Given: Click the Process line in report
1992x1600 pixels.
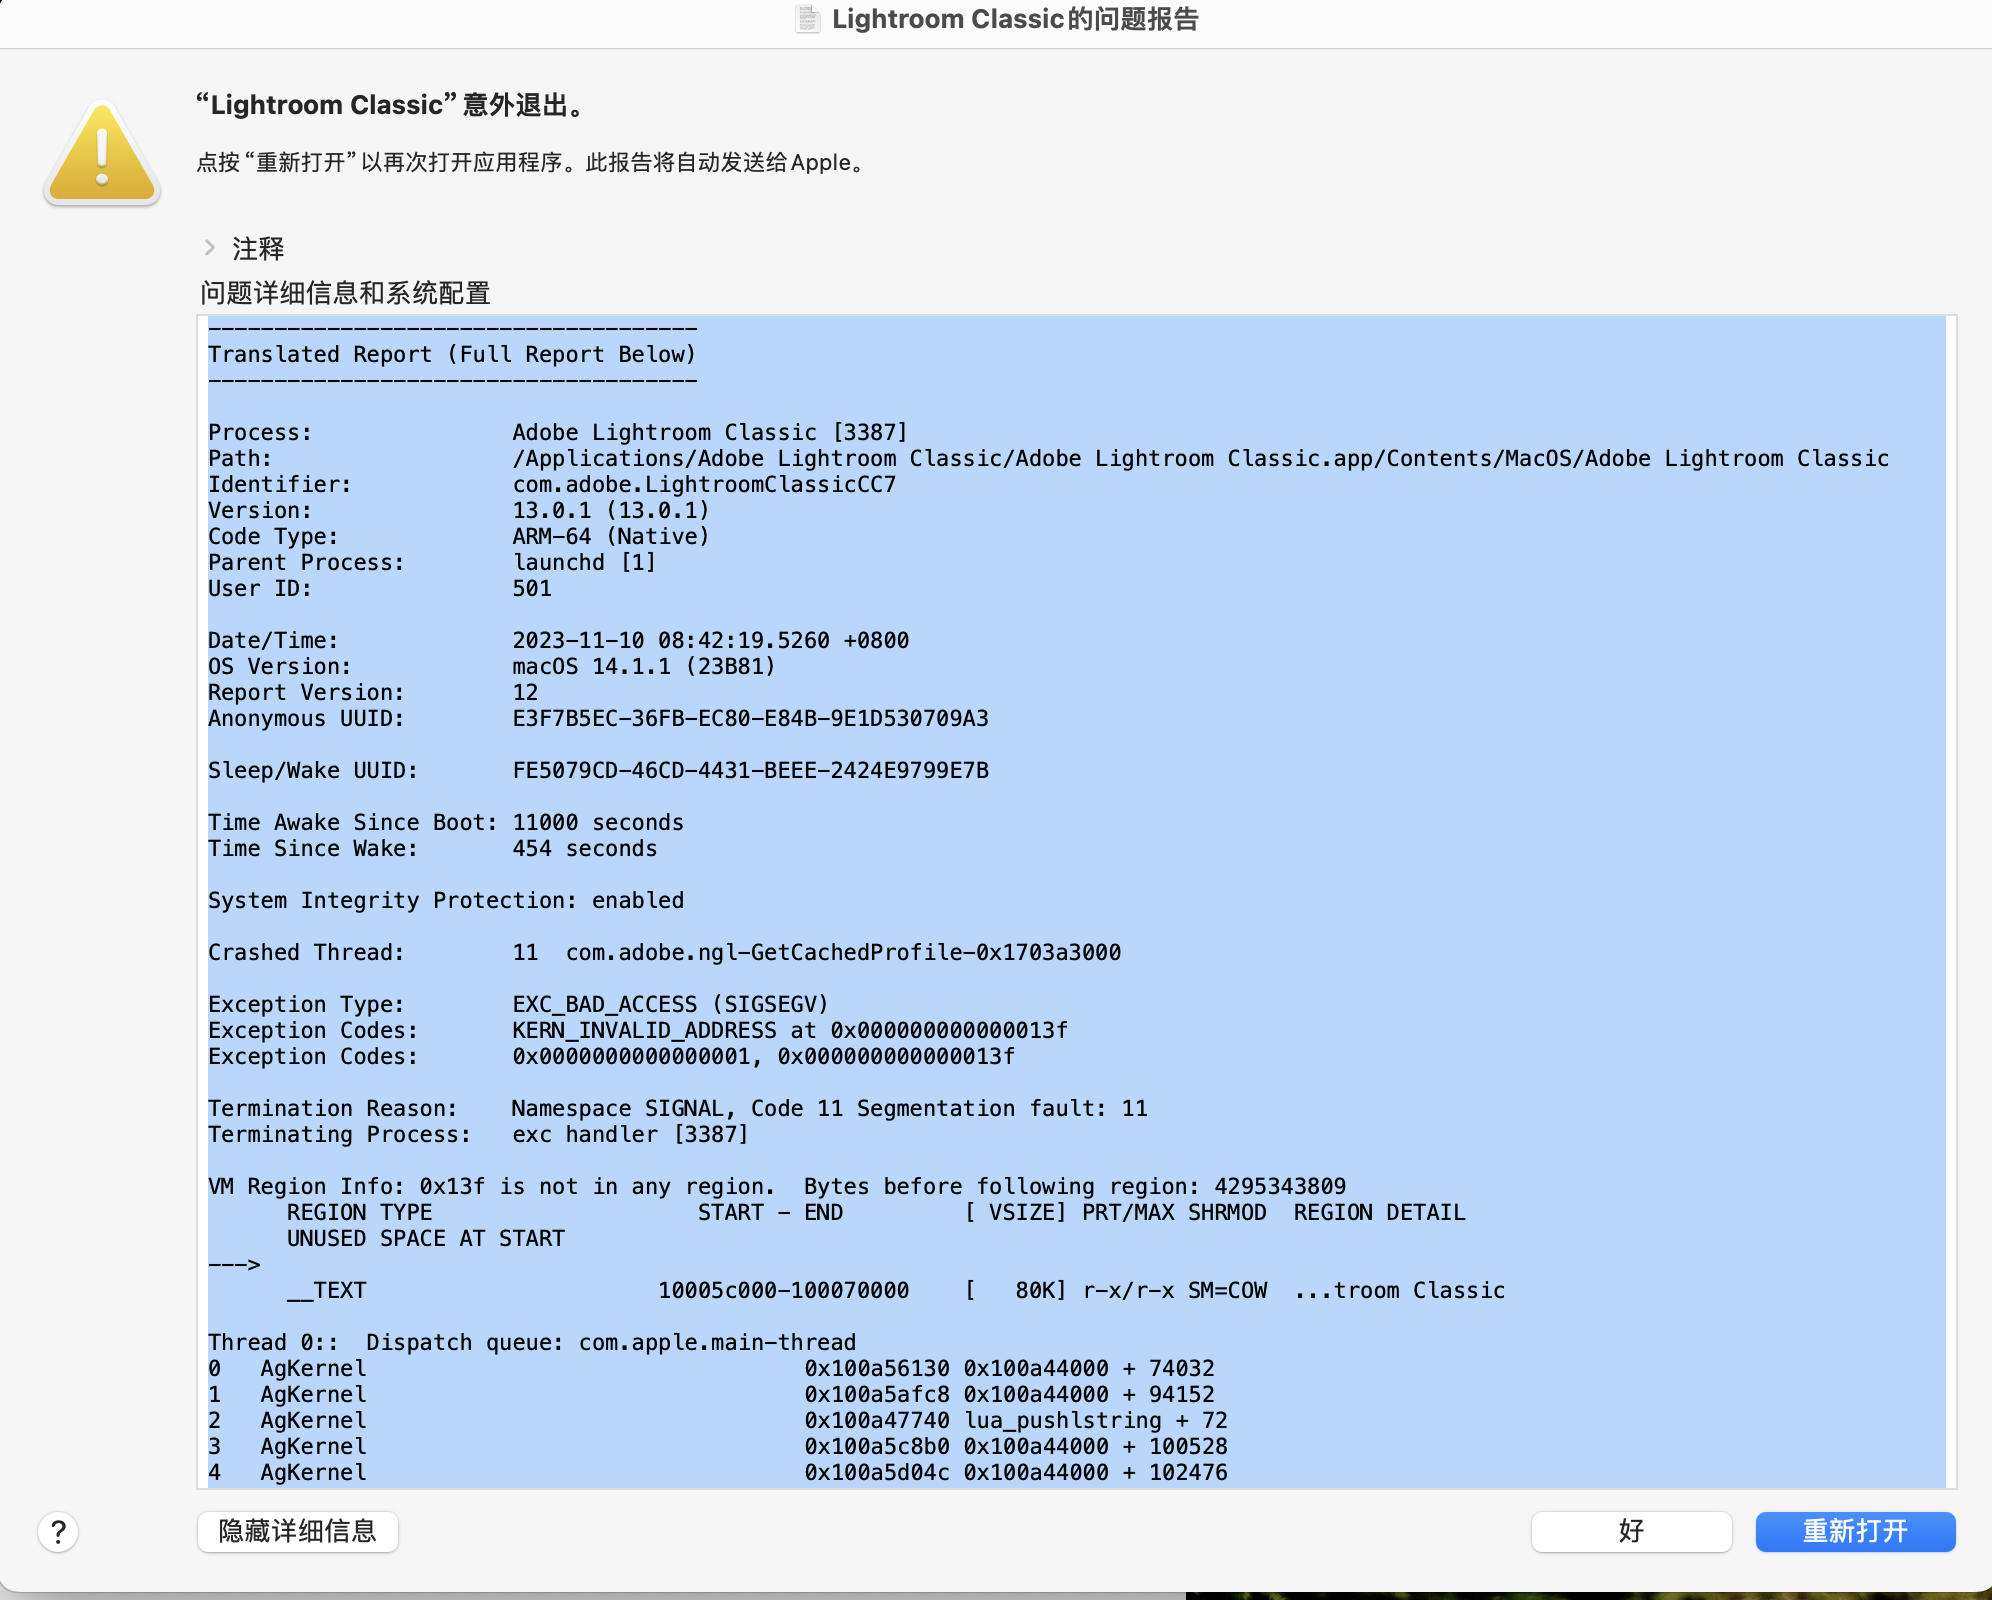Looking at the screenshot, I should click(x=557, y=432).
